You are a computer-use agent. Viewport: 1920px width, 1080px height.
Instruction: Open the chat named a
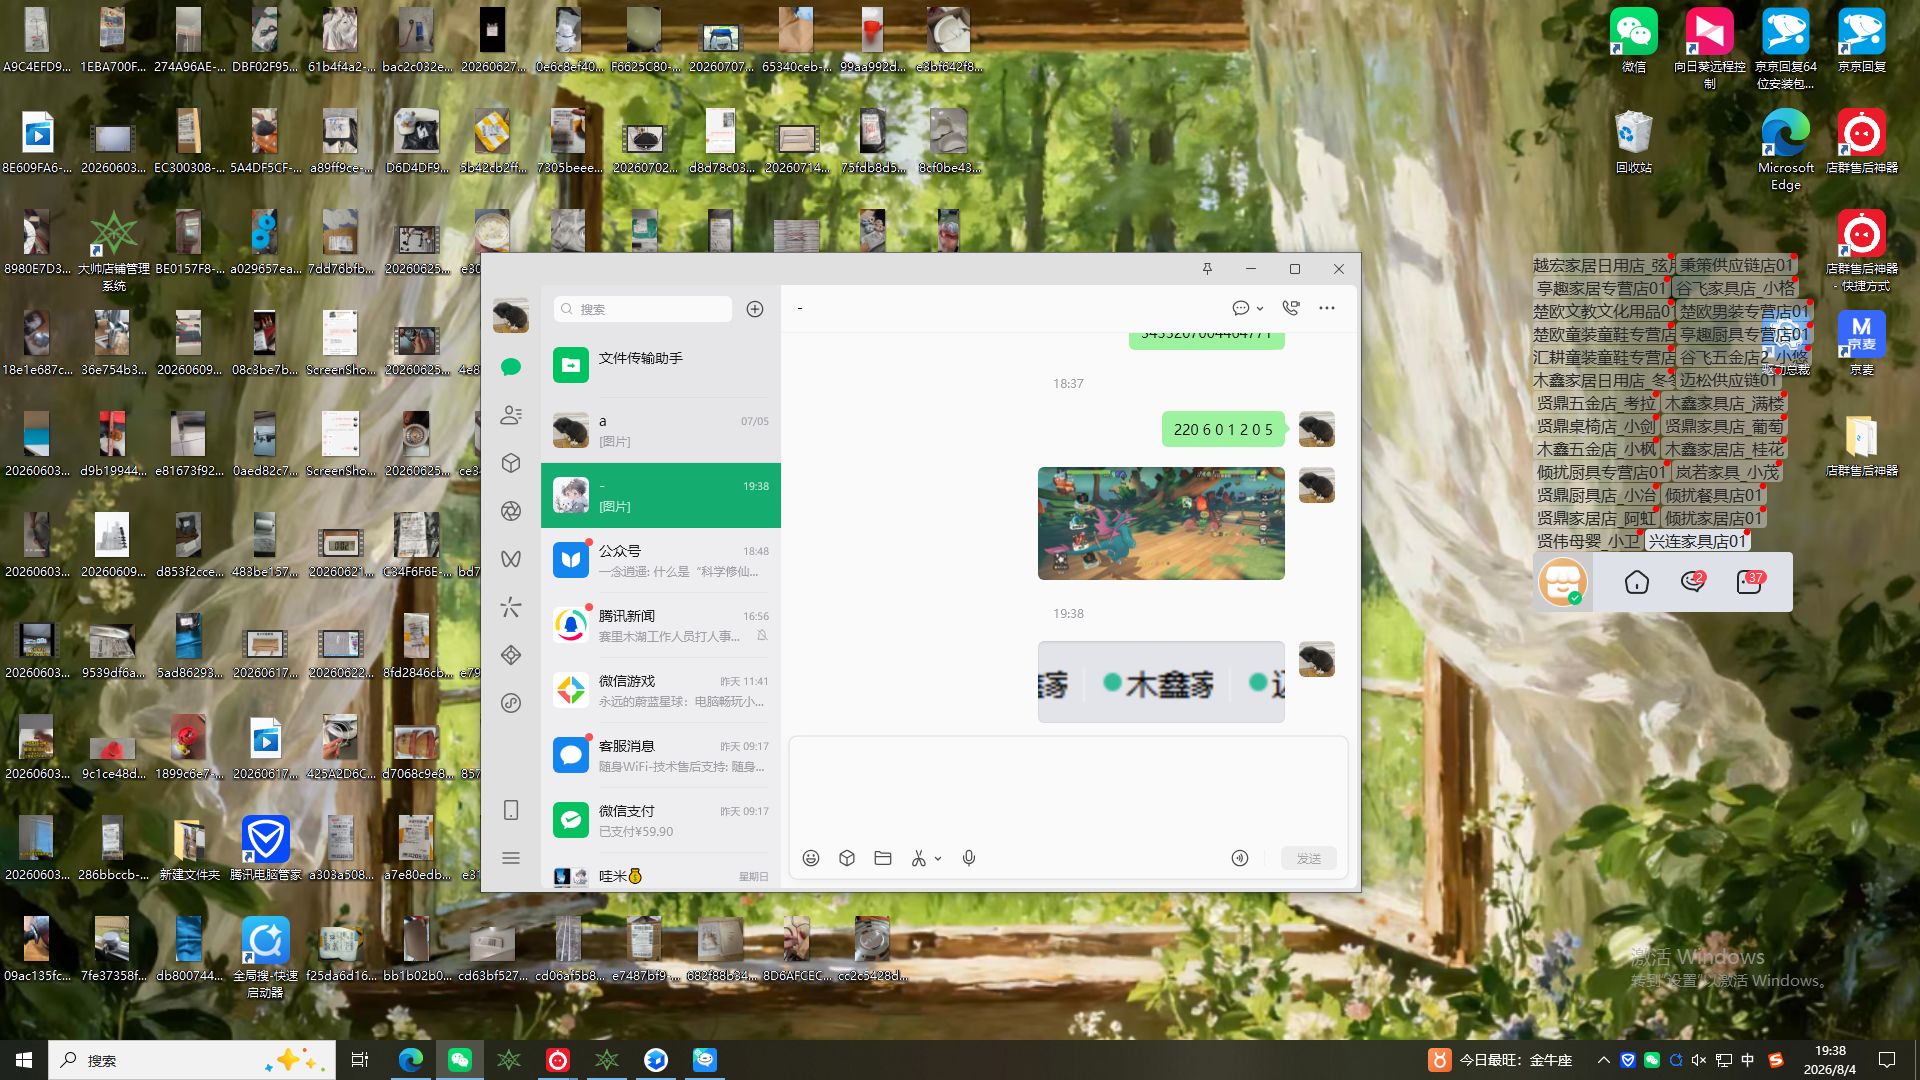661,430
